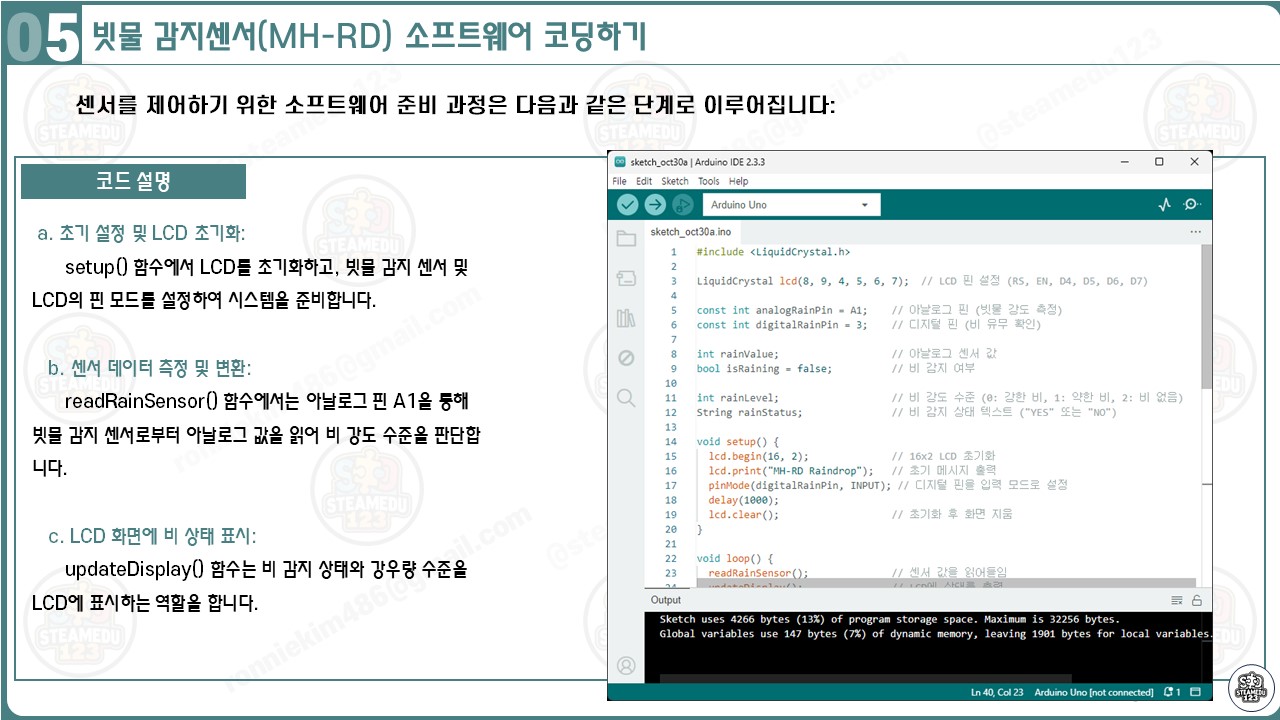Click the 'Global variables use 147 bytes' output line
1280x720 pixels.
pos(936,633)
